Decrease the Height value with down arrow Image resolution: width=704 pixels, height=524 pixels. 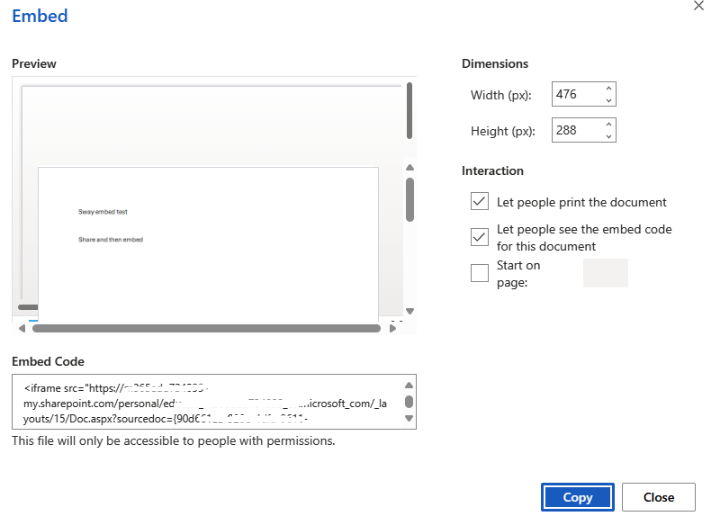coord(608,136)
